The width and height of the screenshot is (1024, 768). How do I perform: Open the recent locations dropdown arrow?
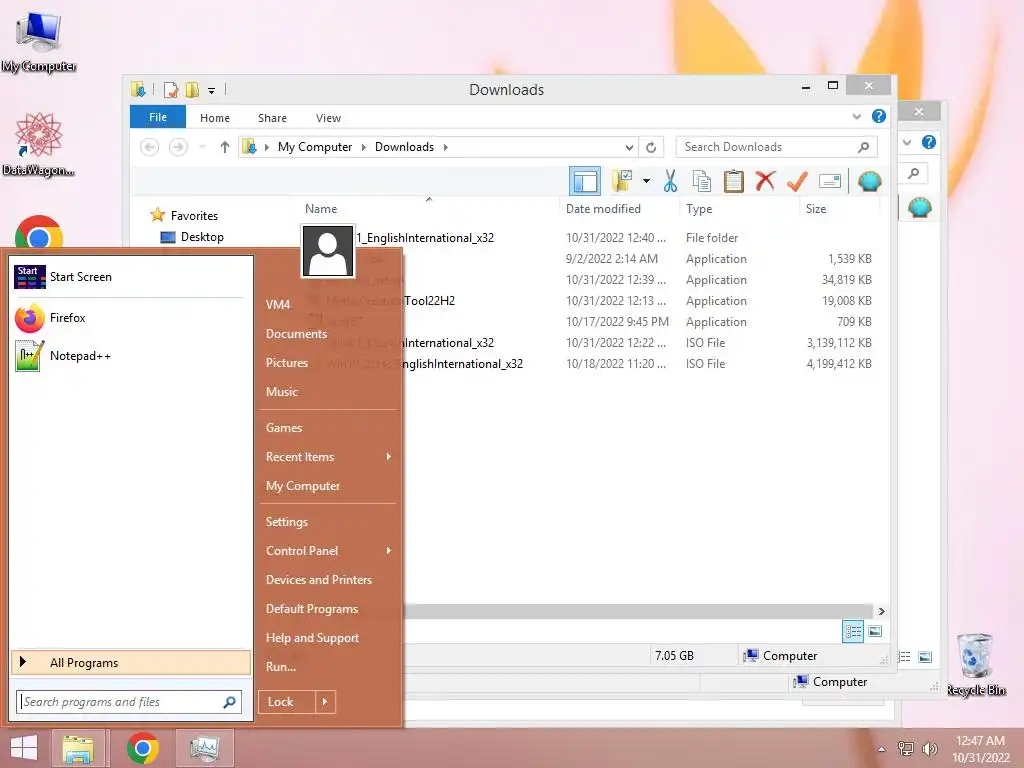coord(202,147)
